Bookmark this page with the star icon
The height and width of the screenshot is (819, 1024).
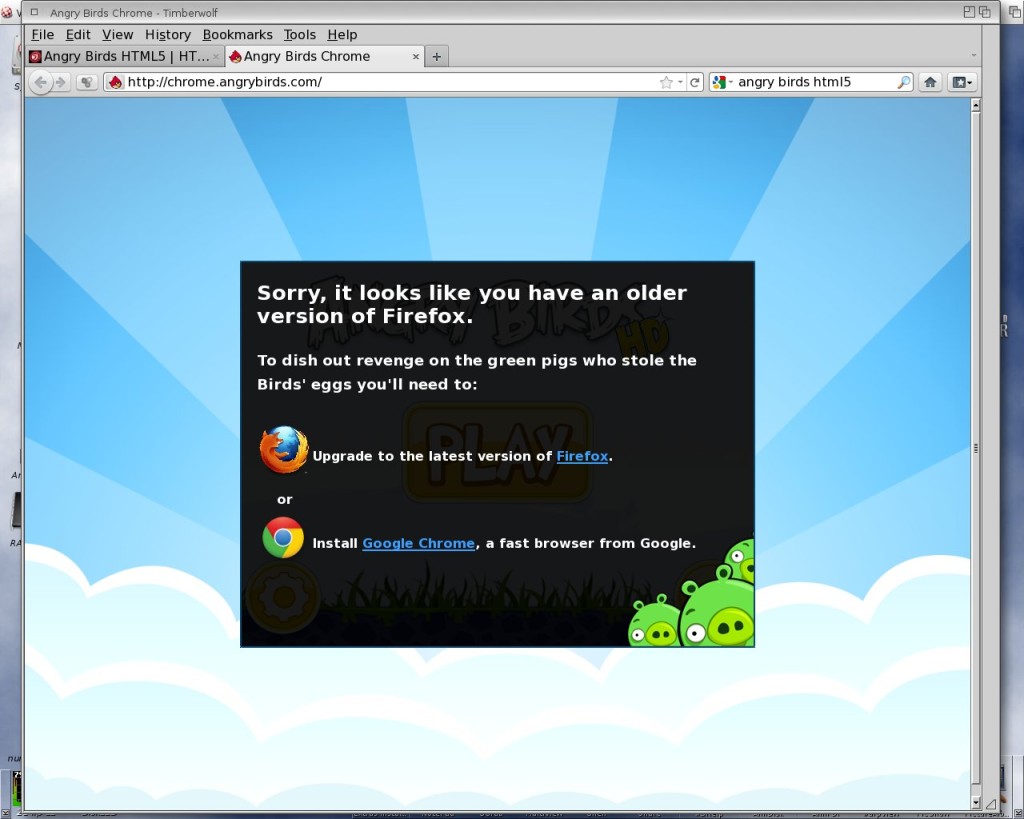point(665,82)
